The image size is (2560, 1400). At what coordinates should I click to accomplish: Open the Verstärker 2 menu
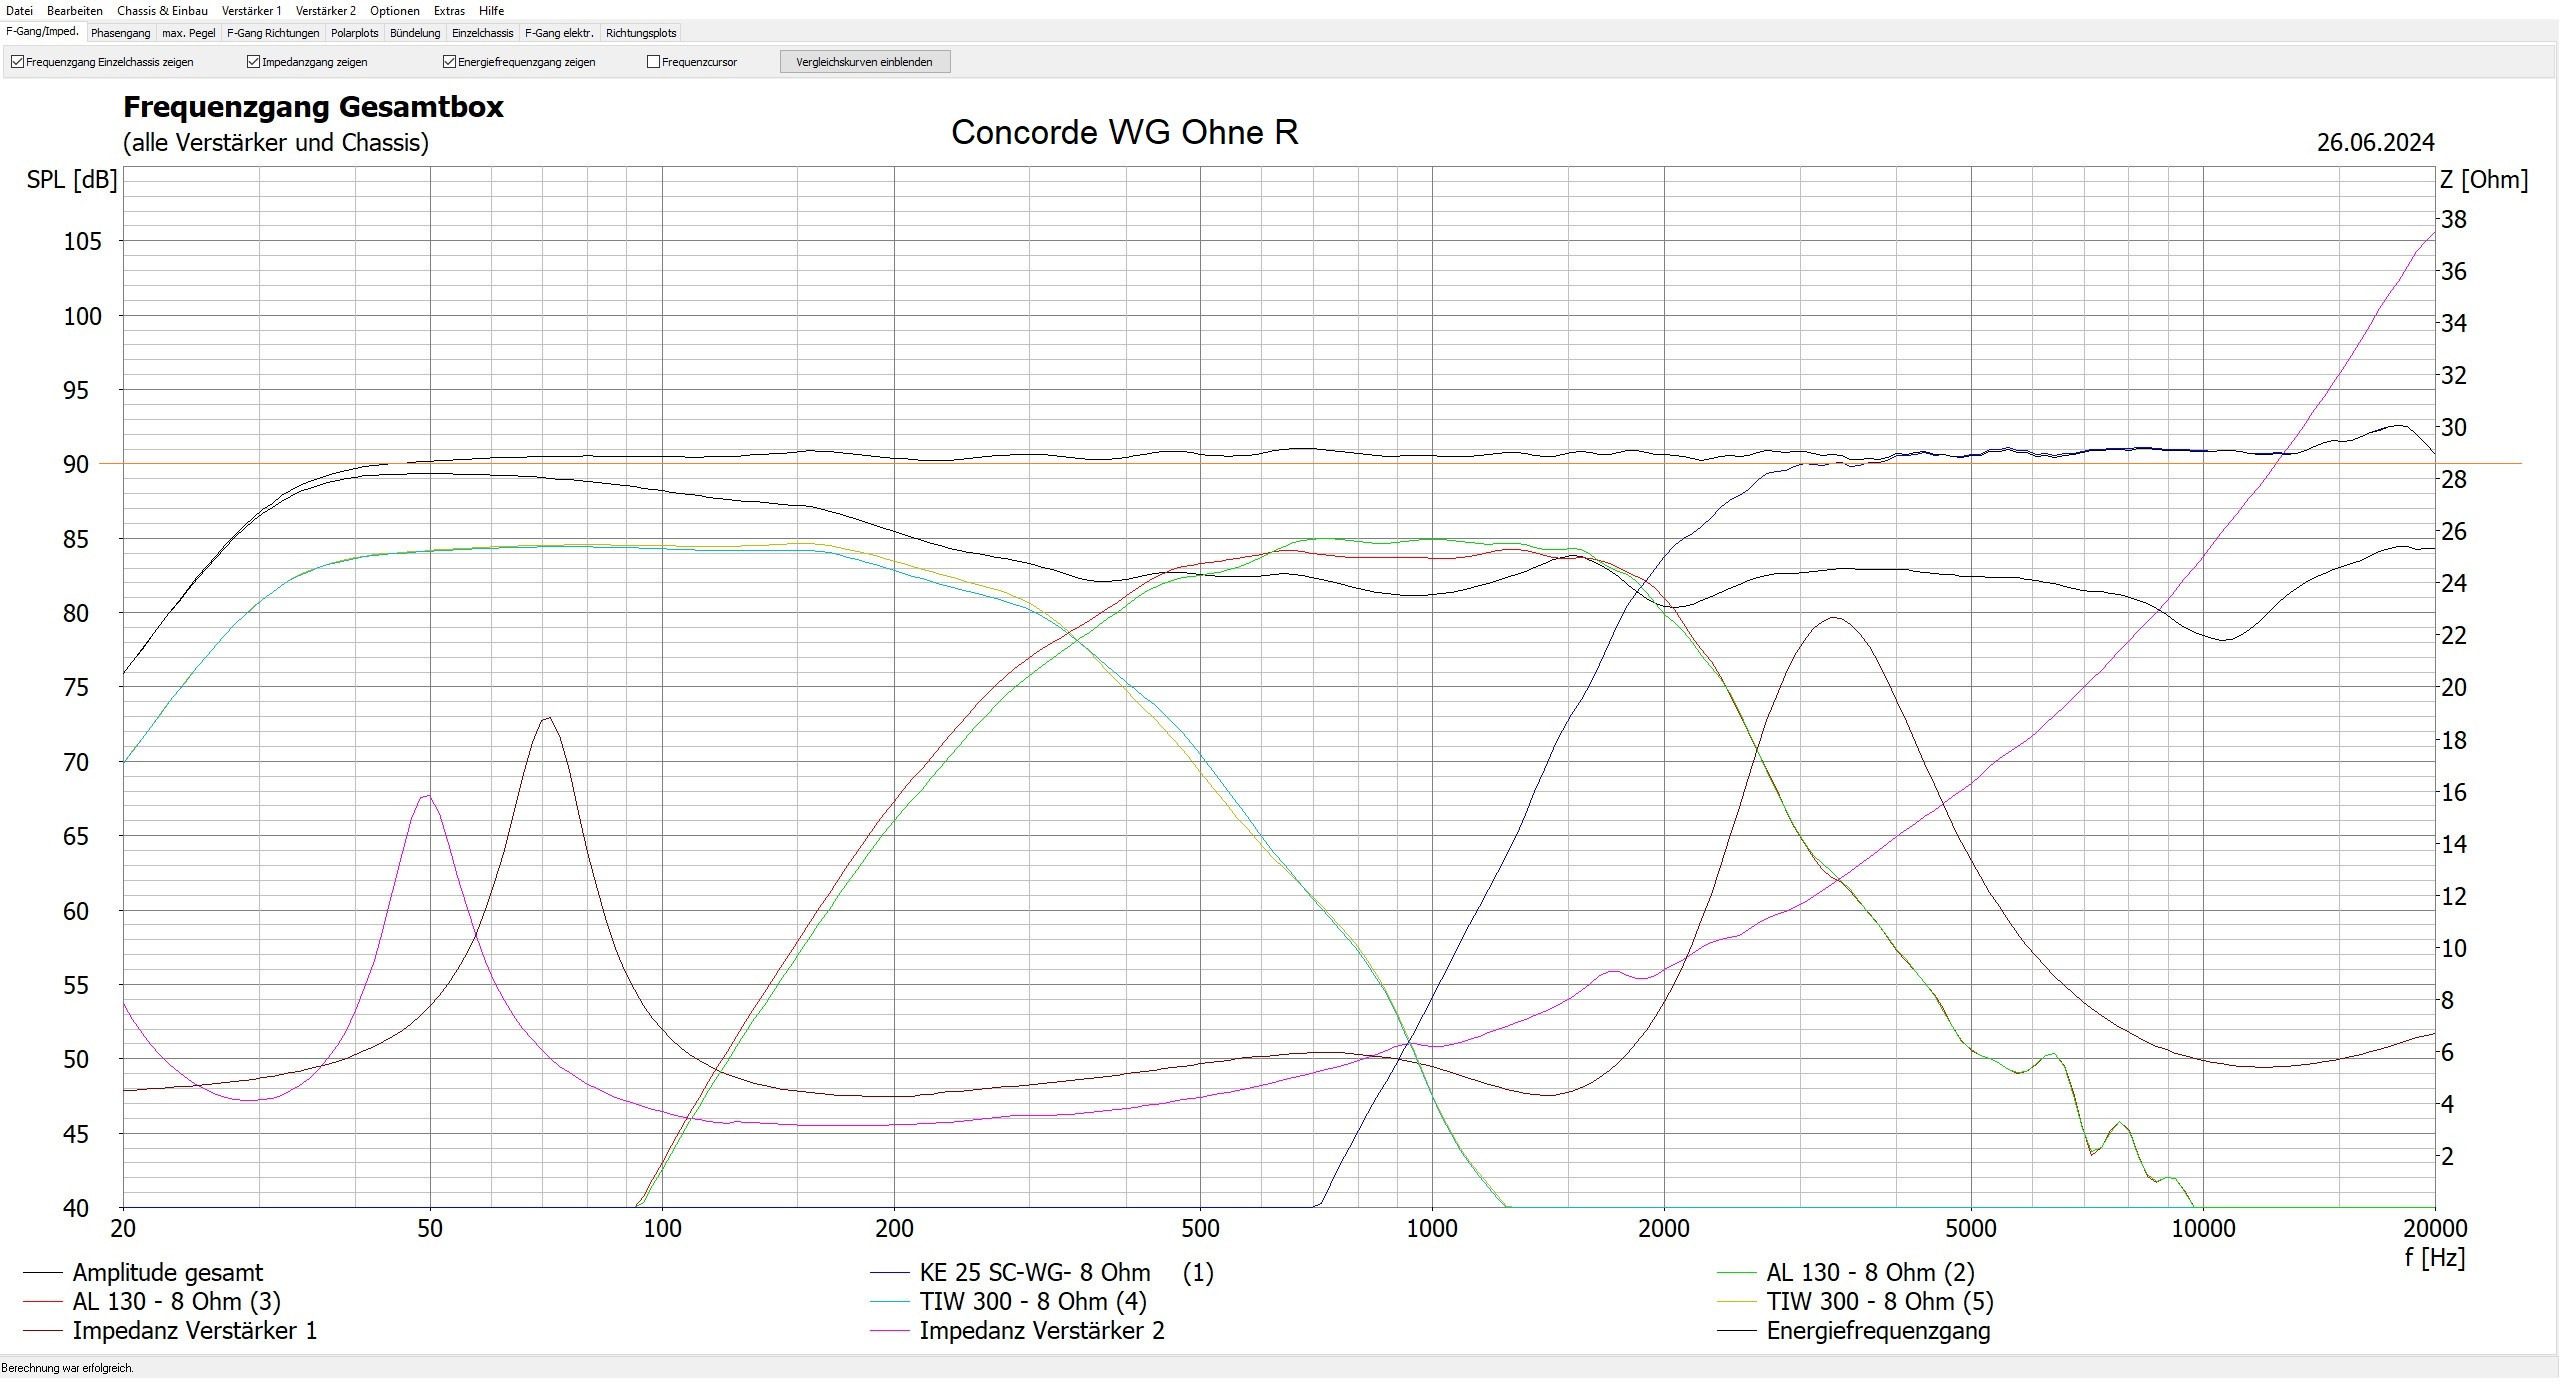pos(325,11)
